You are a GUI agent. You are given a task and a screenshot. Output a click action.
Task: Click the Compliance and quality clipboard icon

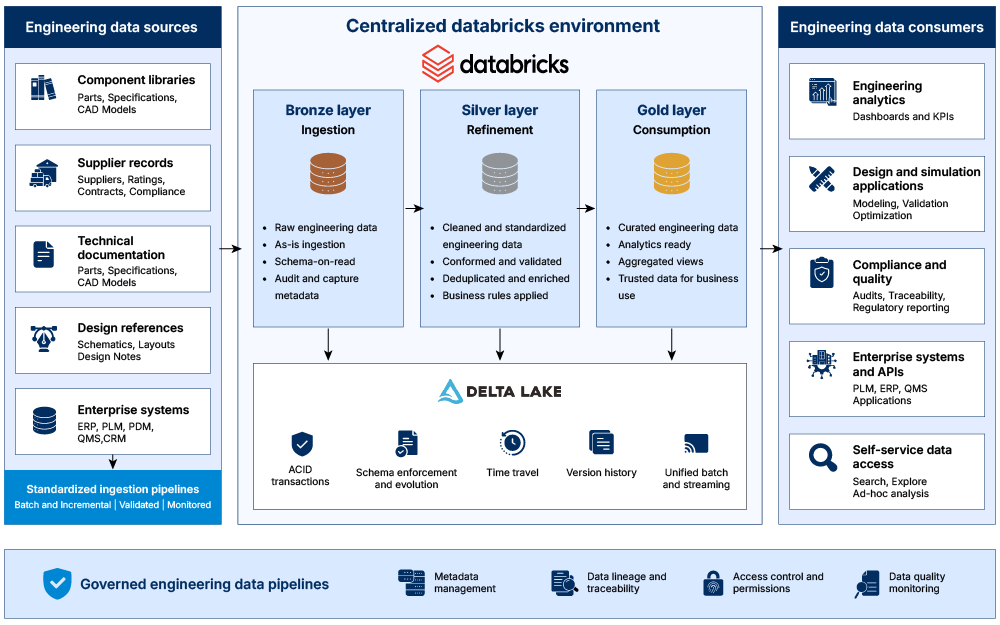tap(821, 272)
